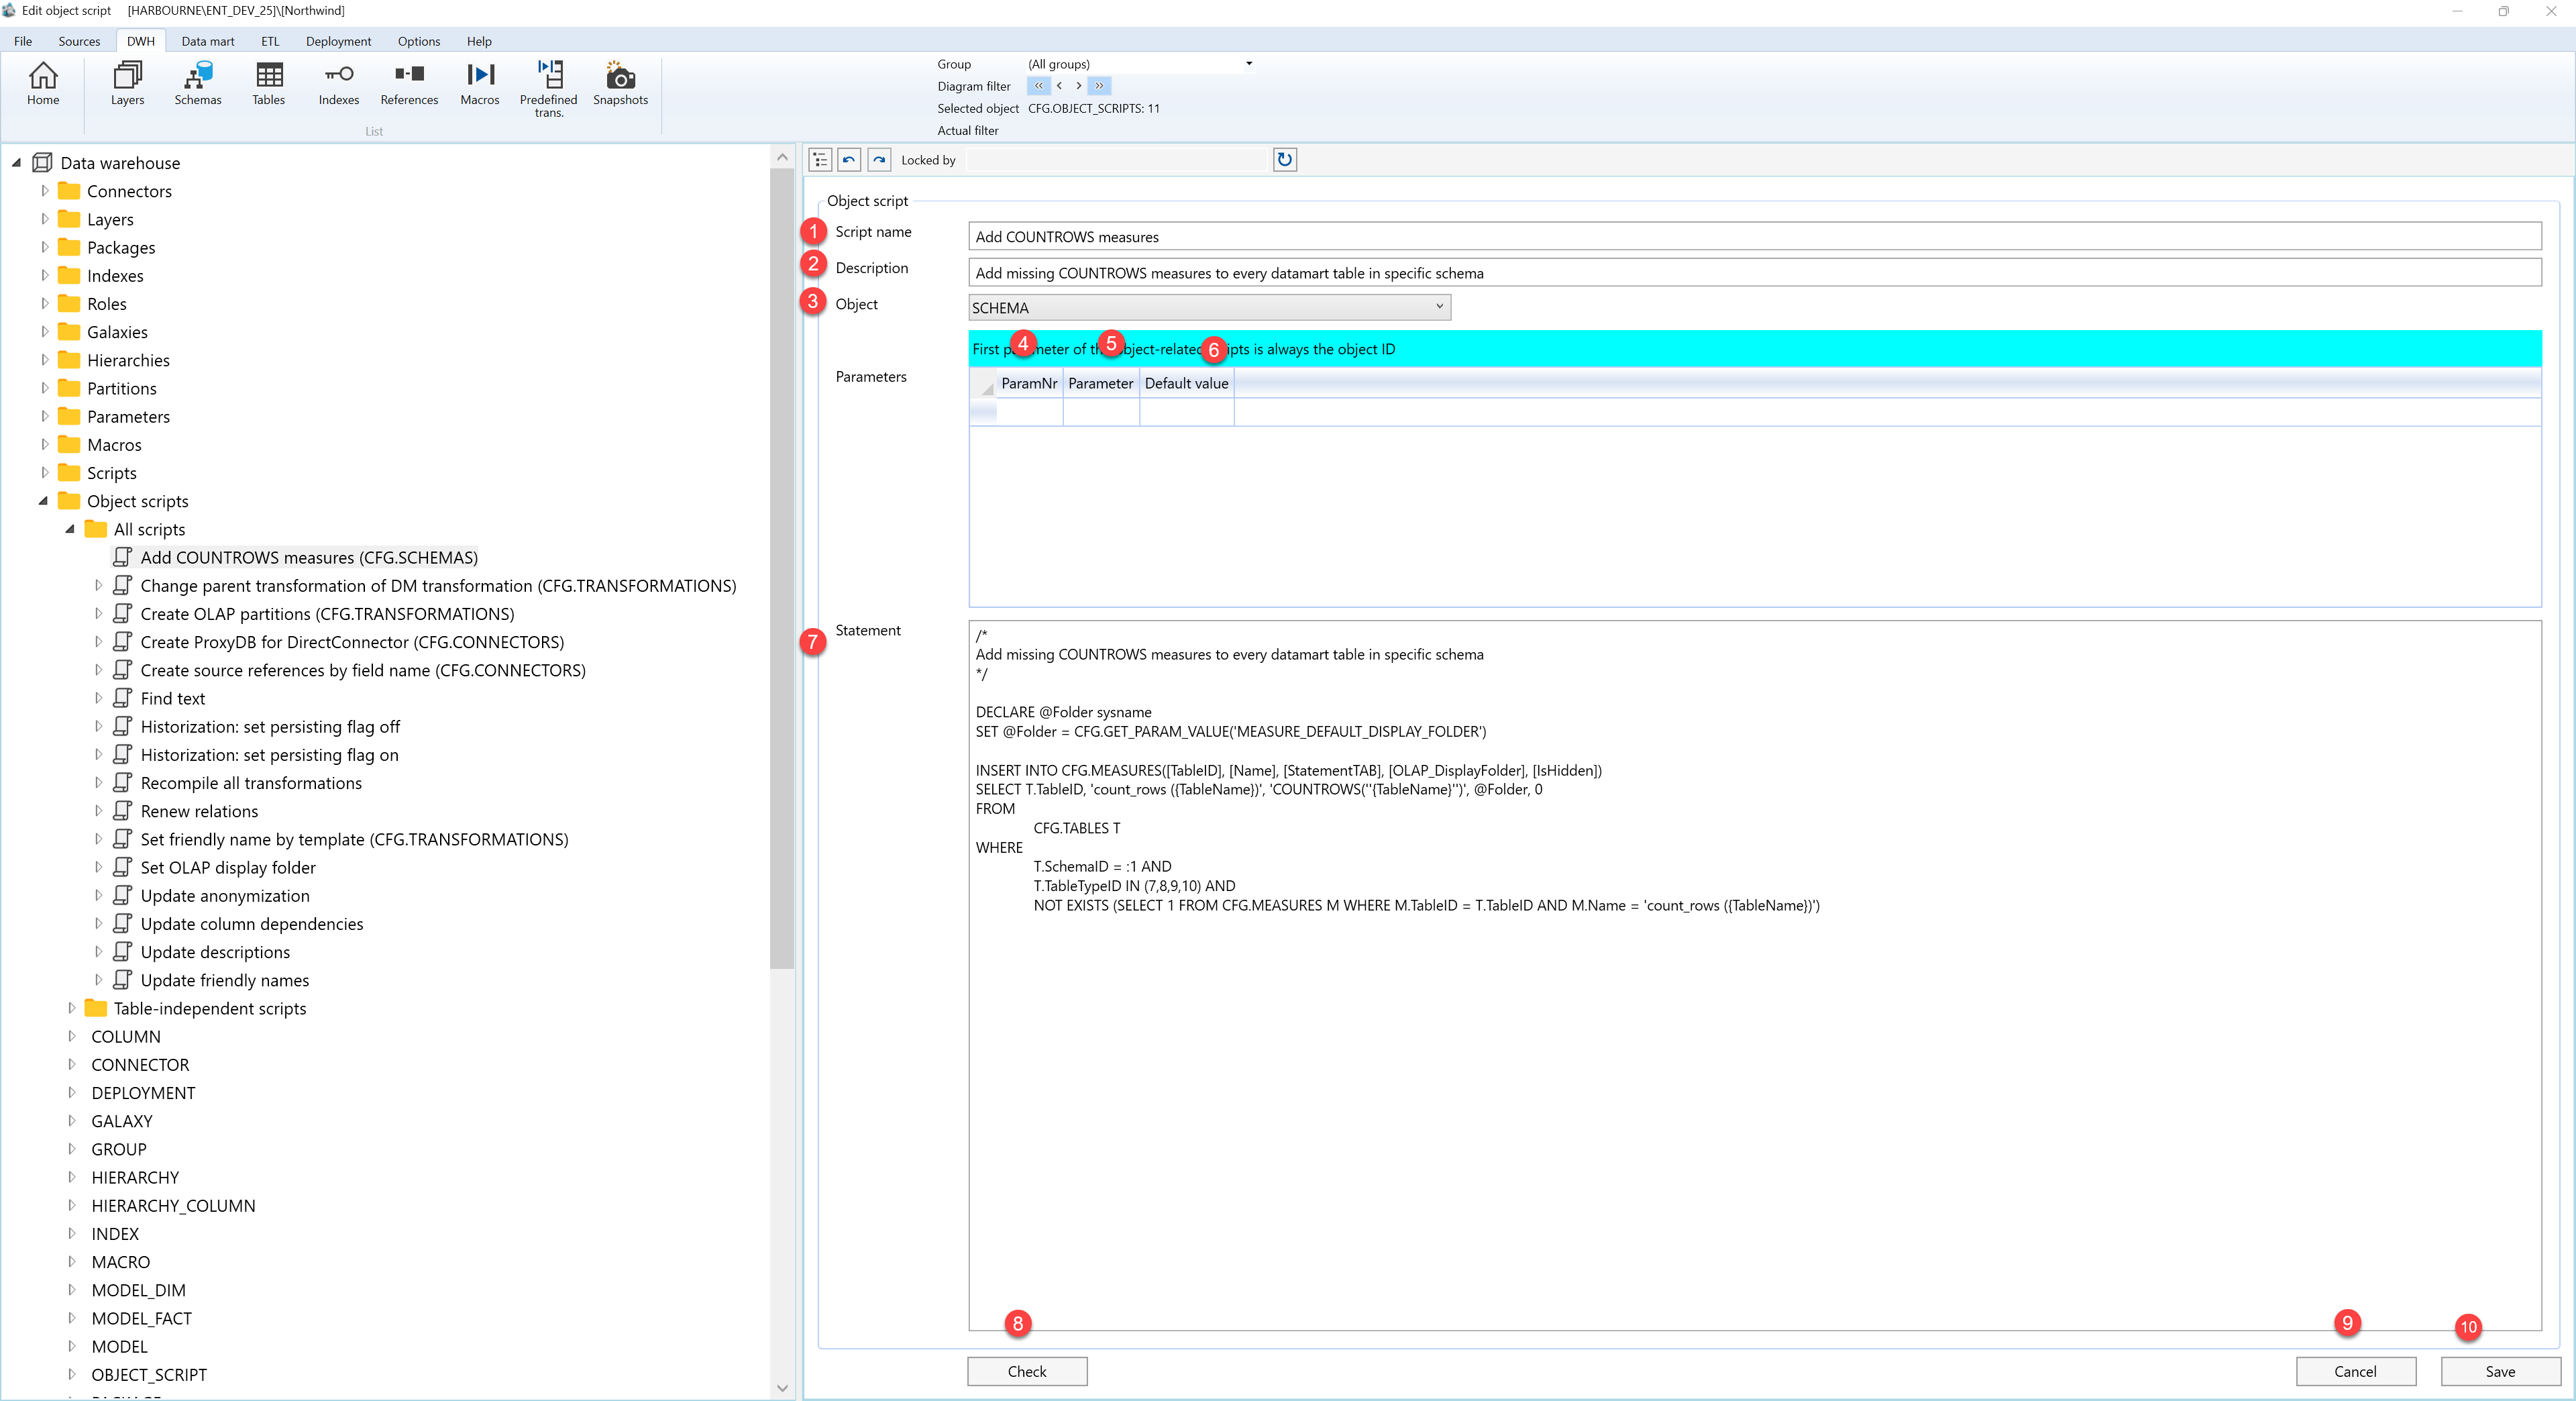
Task: Select Historization: set persisting flag off
Action: coord(270,726)
